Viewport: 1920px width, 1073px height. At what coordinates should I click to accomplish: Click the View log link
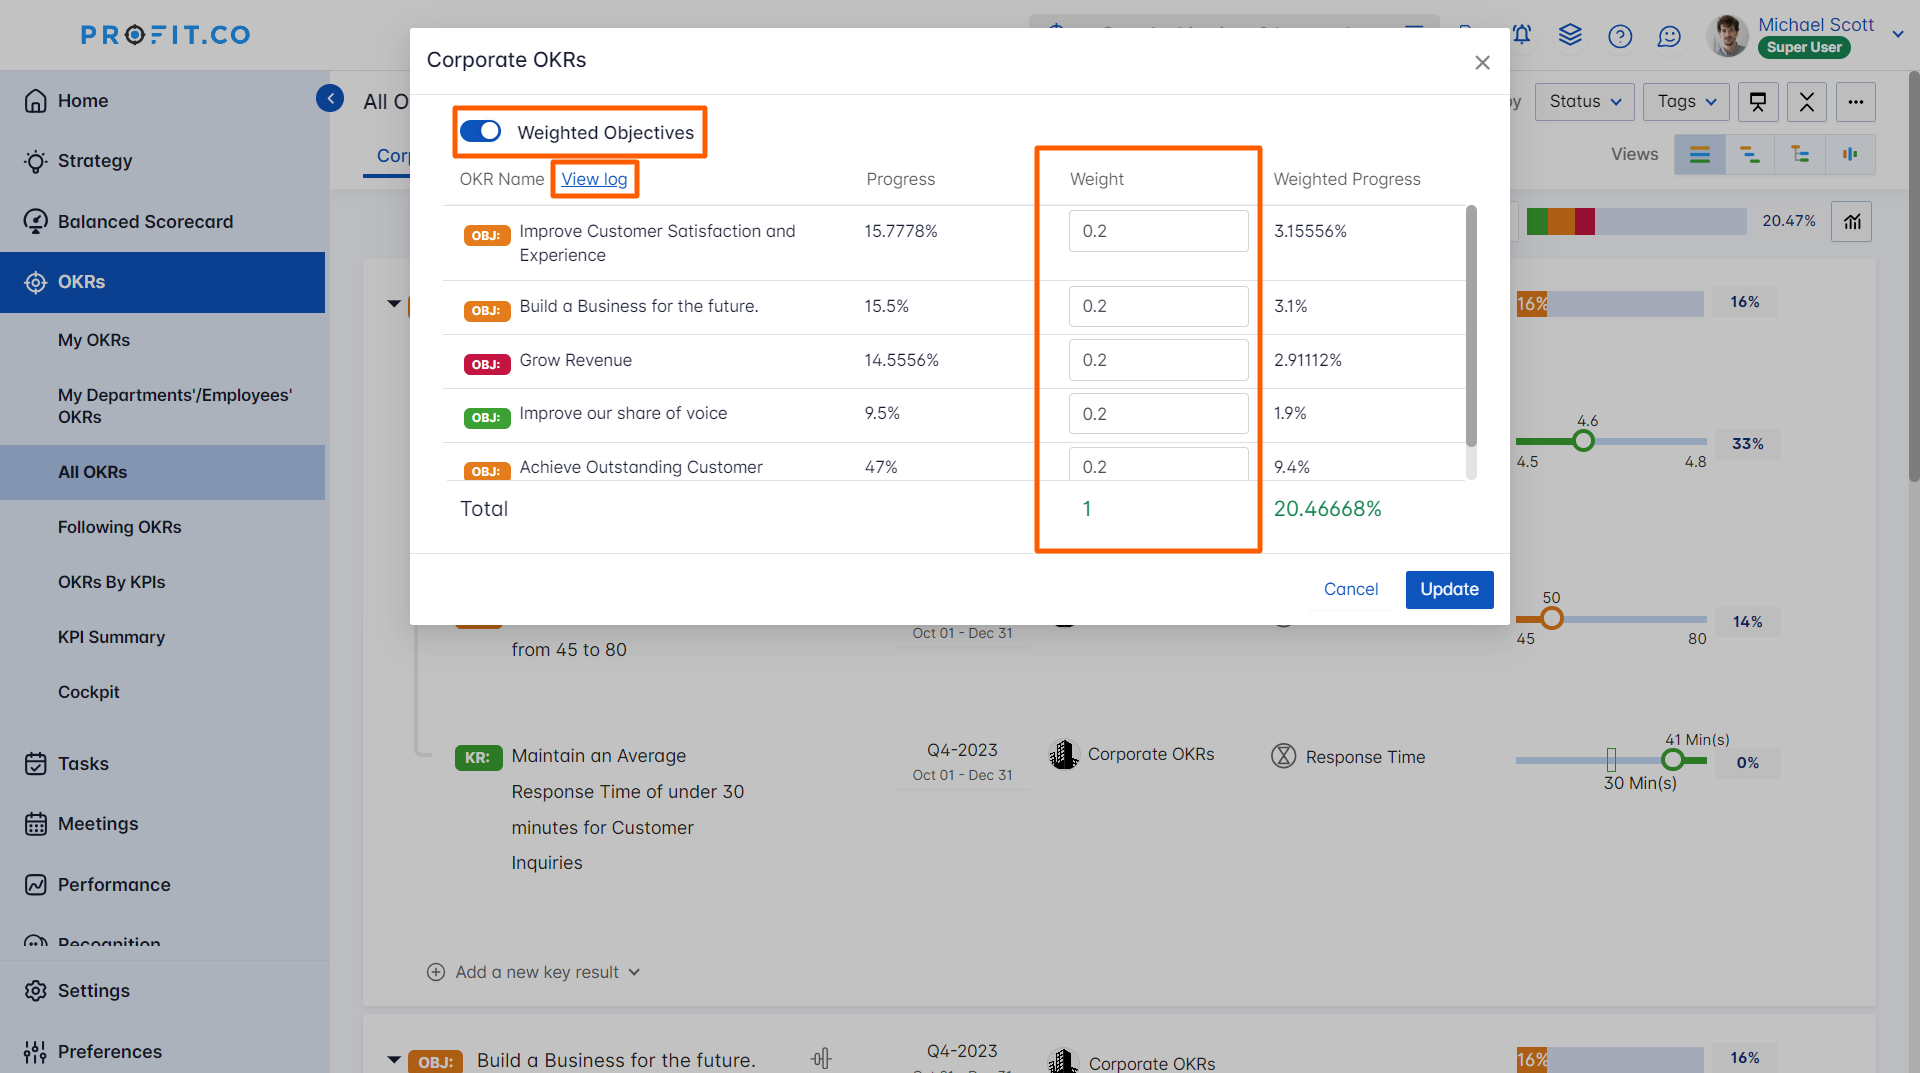pos(595,179)
